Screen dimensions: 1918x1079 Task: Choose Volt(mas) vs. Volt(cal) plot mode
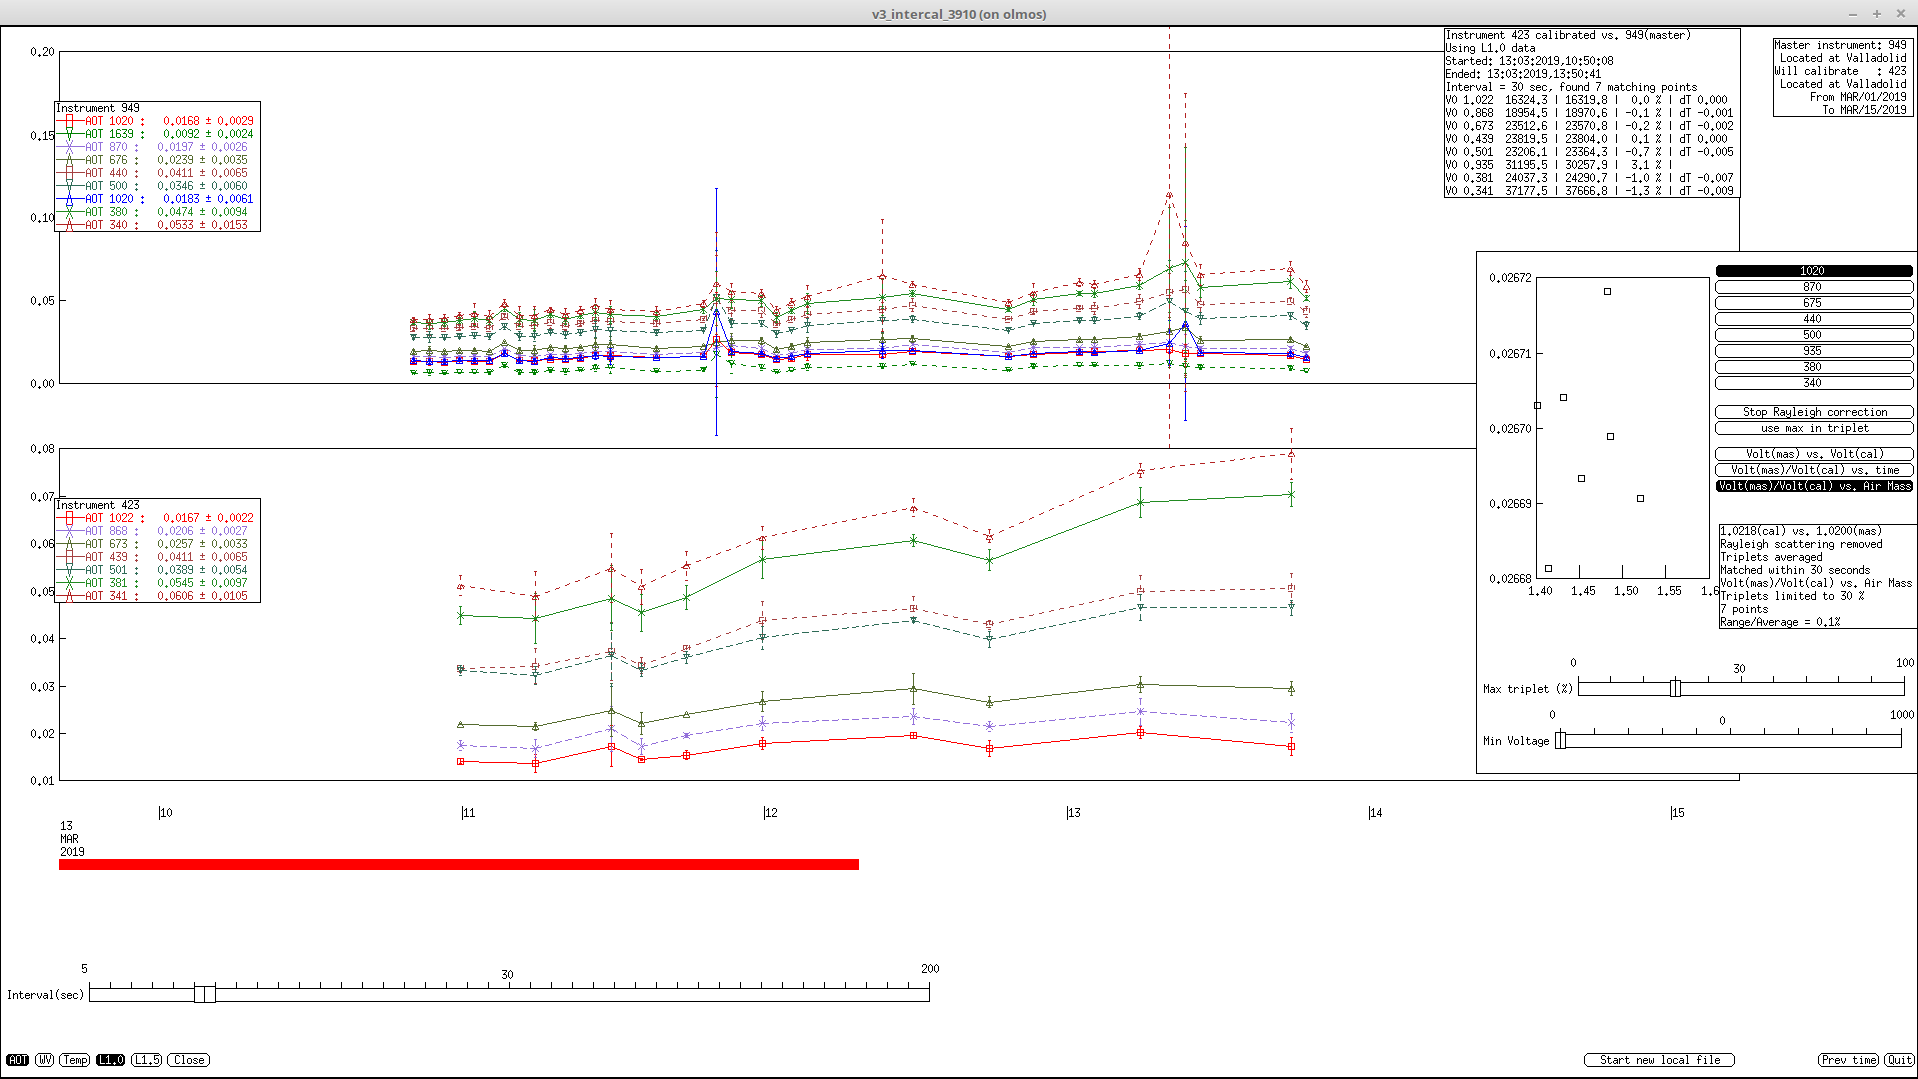[x=1814, y=454]
